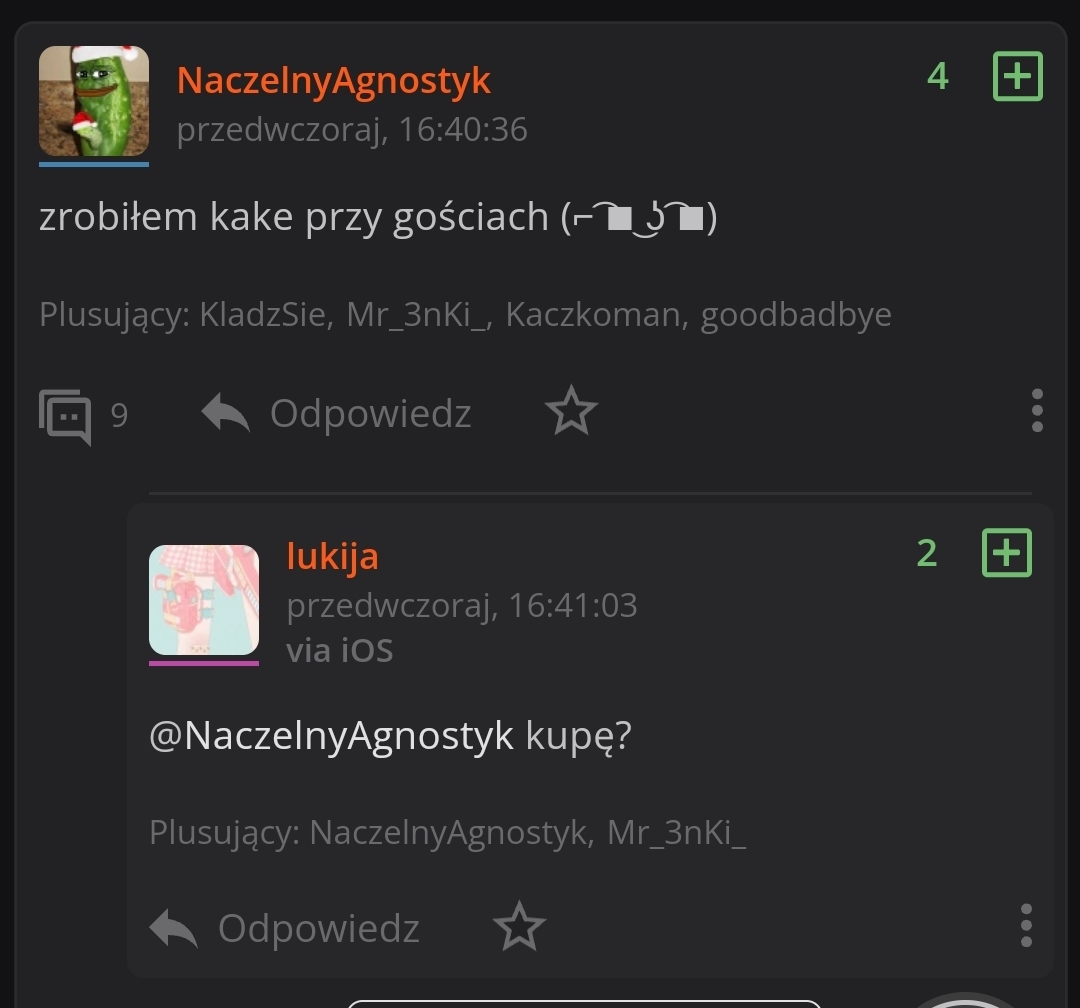Open three-dot menu on main post
The image size is (1080, 1008).
click(x=1037, y=411)
